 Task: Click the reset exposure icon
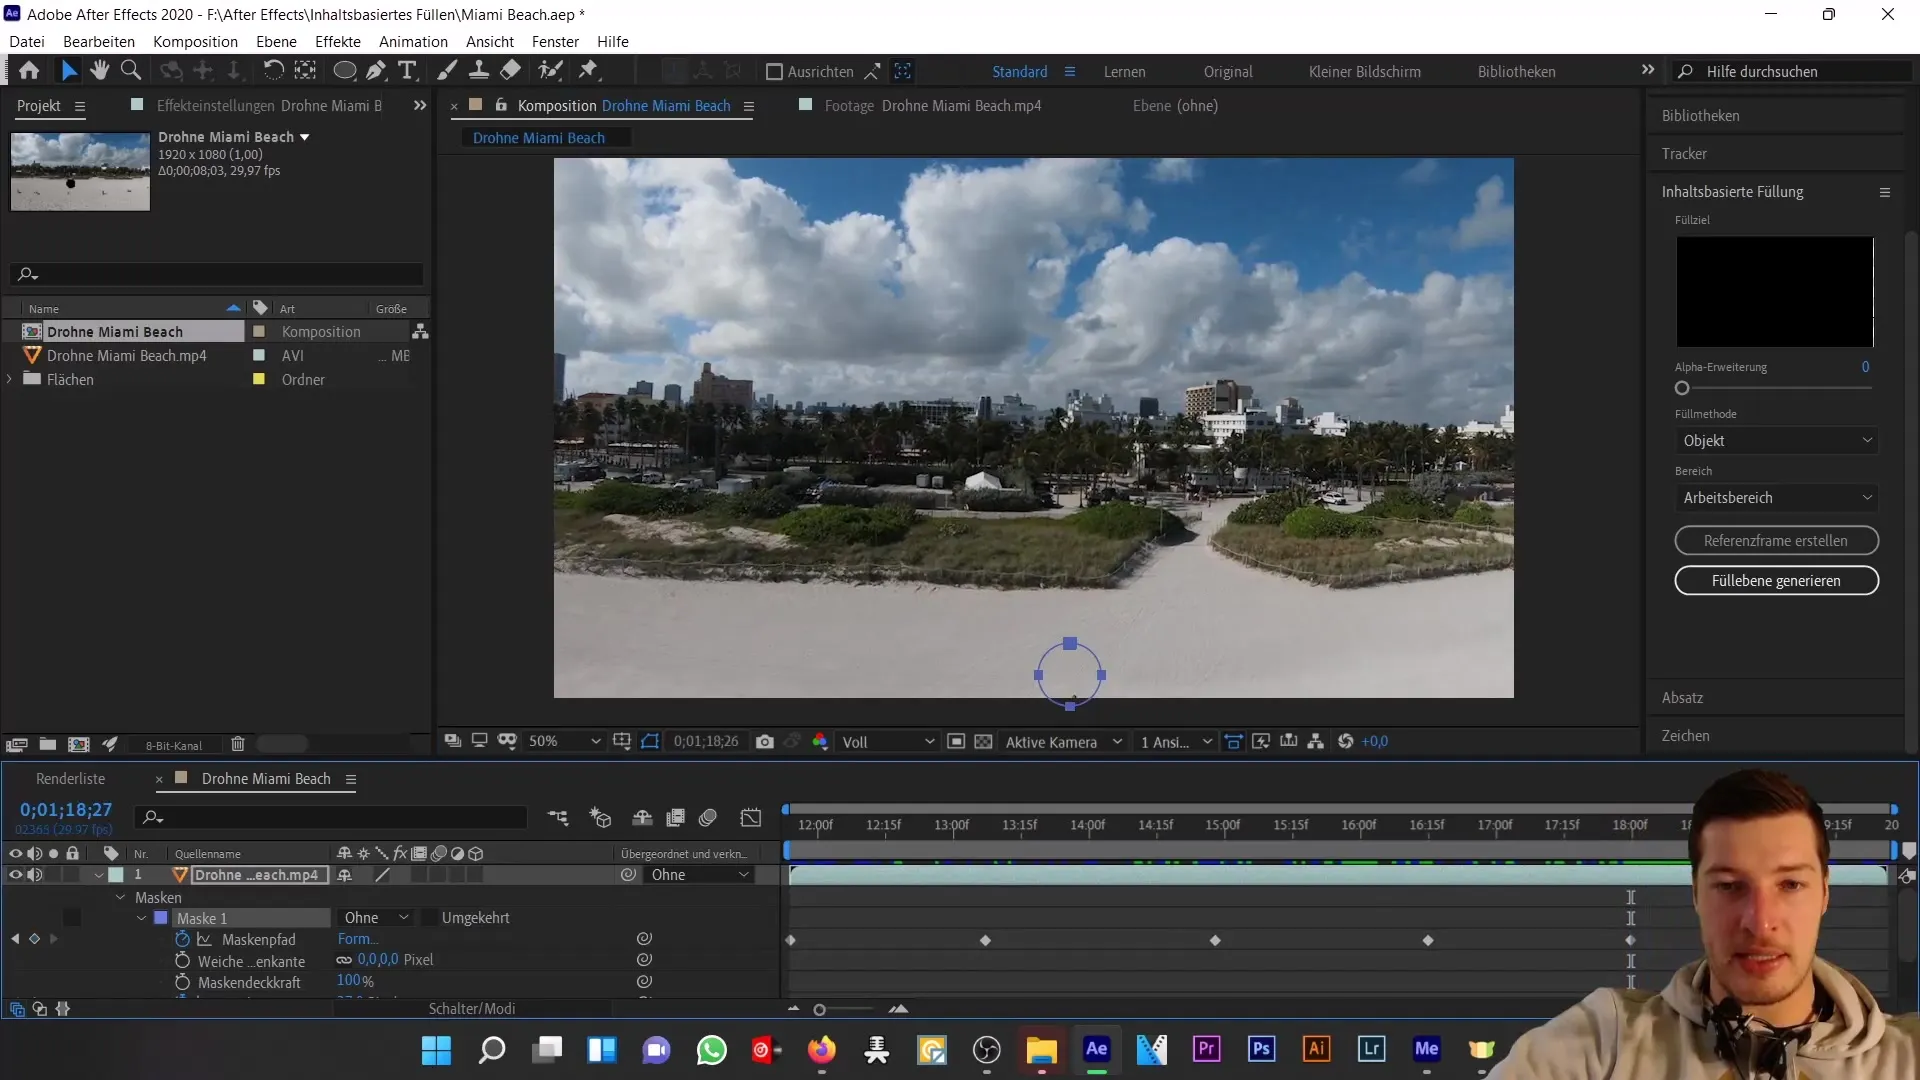coord(1346,742)
